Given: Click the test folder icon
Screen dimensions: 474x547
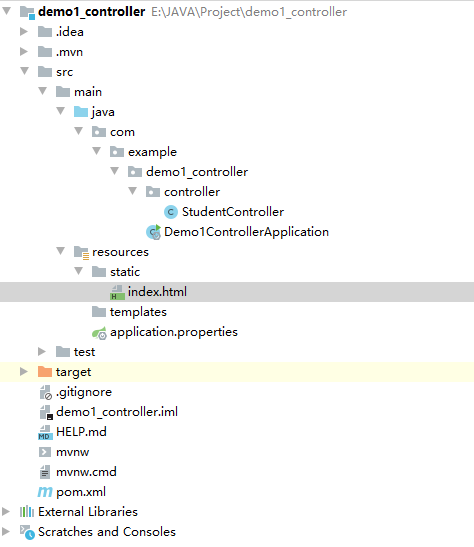Looking at the screenshot, I should [63, 352].
